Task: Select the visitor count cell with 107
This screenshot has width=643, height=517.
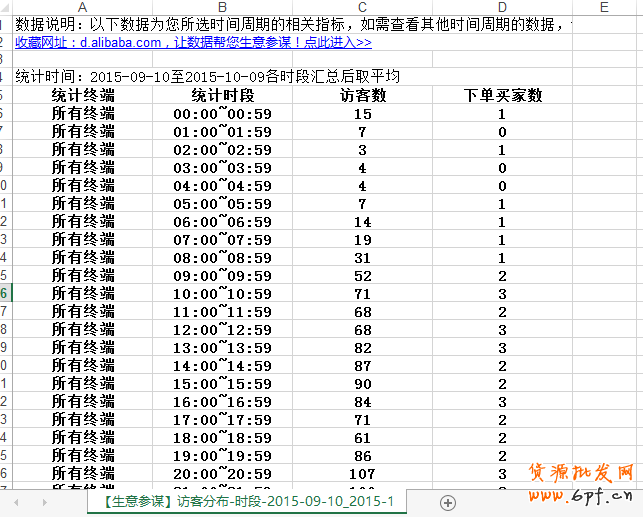Action: tap(362, 473)
